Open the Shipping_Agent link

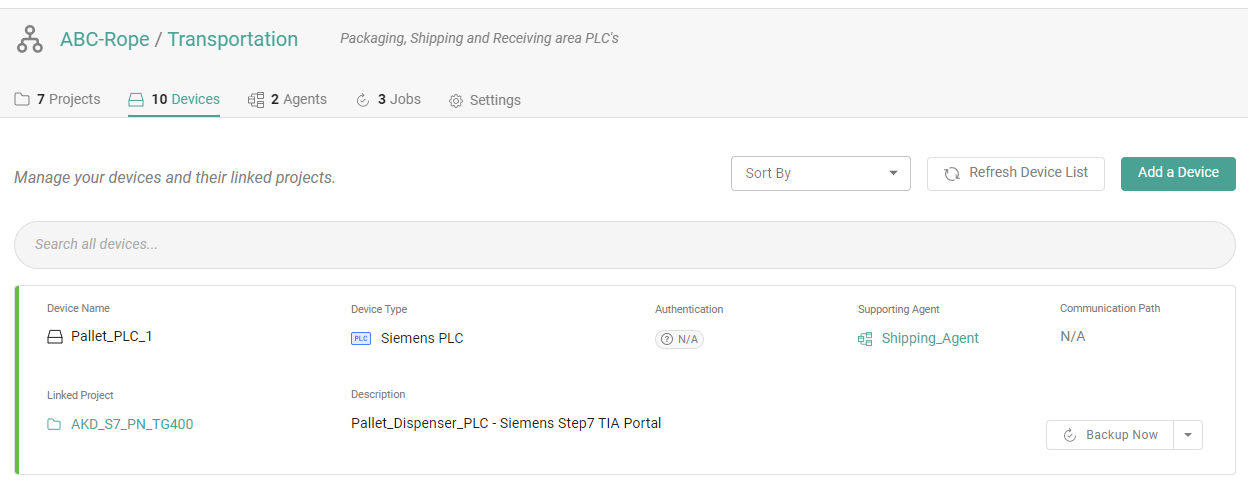pyautogui.click(x=930, y=339)
